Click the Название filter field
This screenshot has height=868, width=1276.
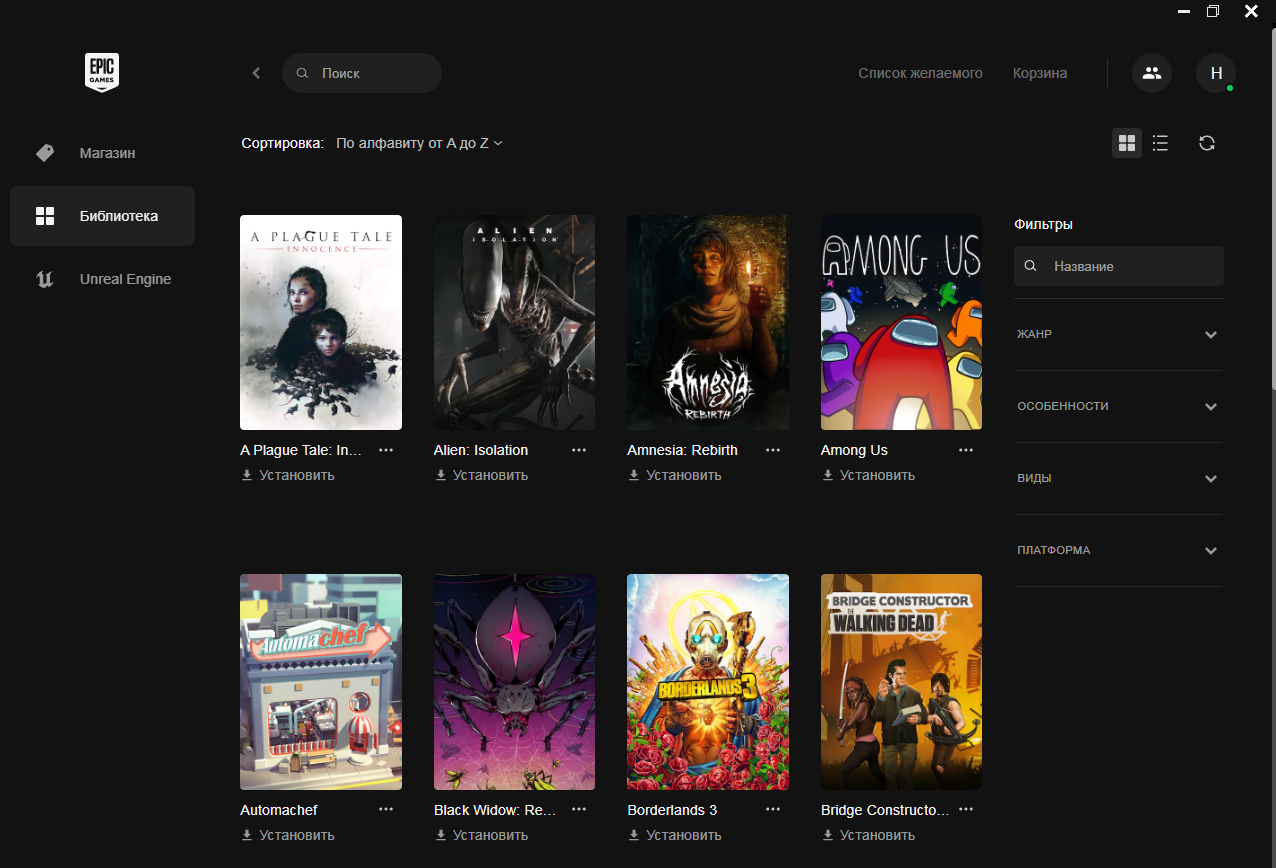click(1119, 266)
